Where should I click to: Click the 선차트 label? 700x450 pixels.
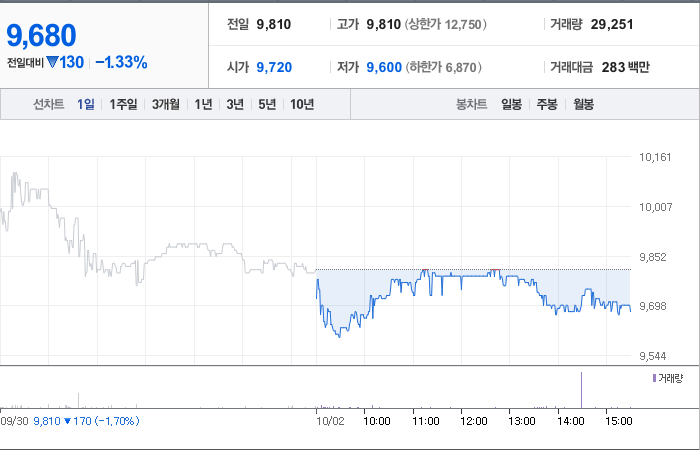coord(49,104)
